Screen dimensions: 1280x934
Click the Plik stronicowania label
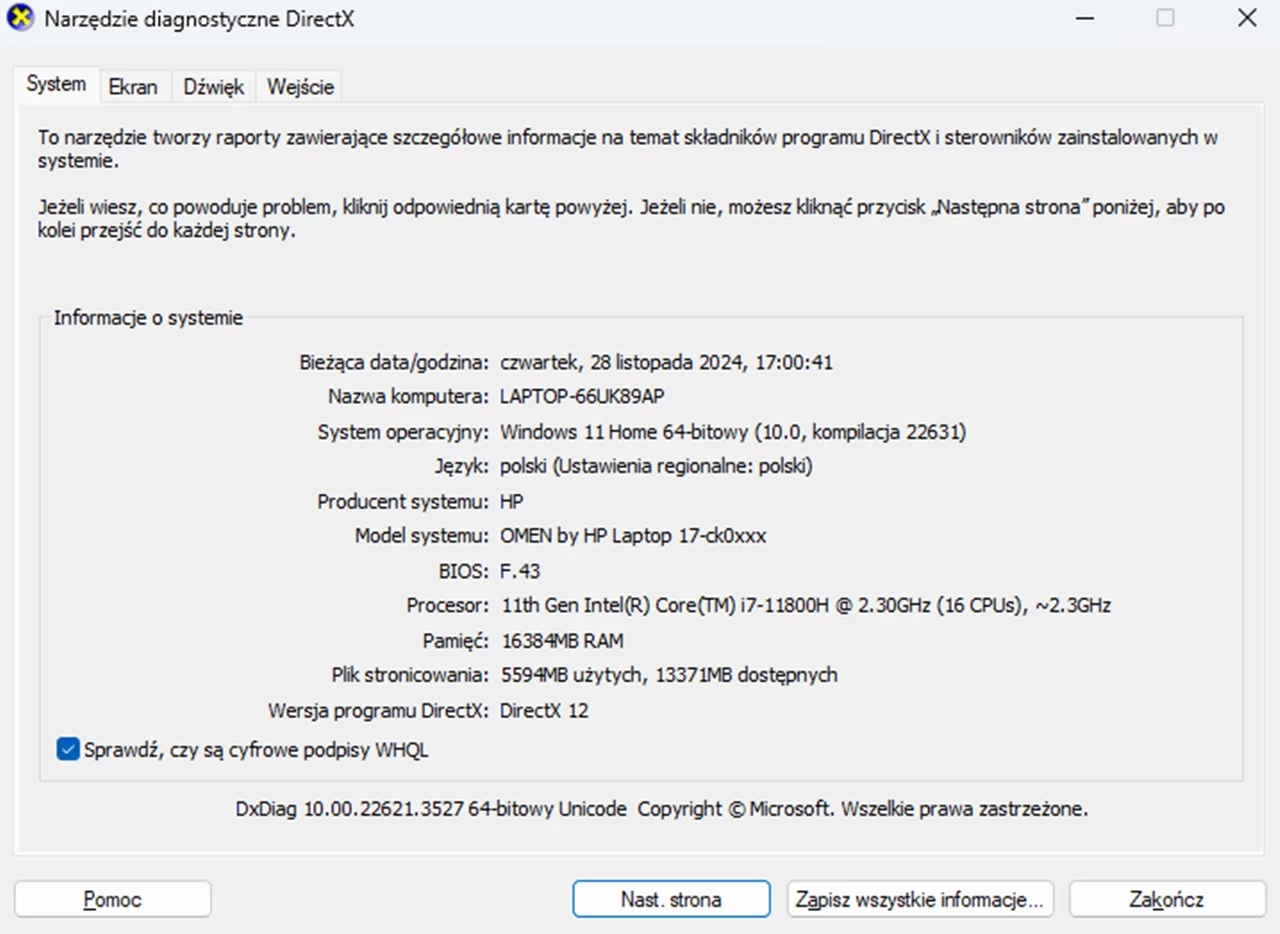point(410,675)
